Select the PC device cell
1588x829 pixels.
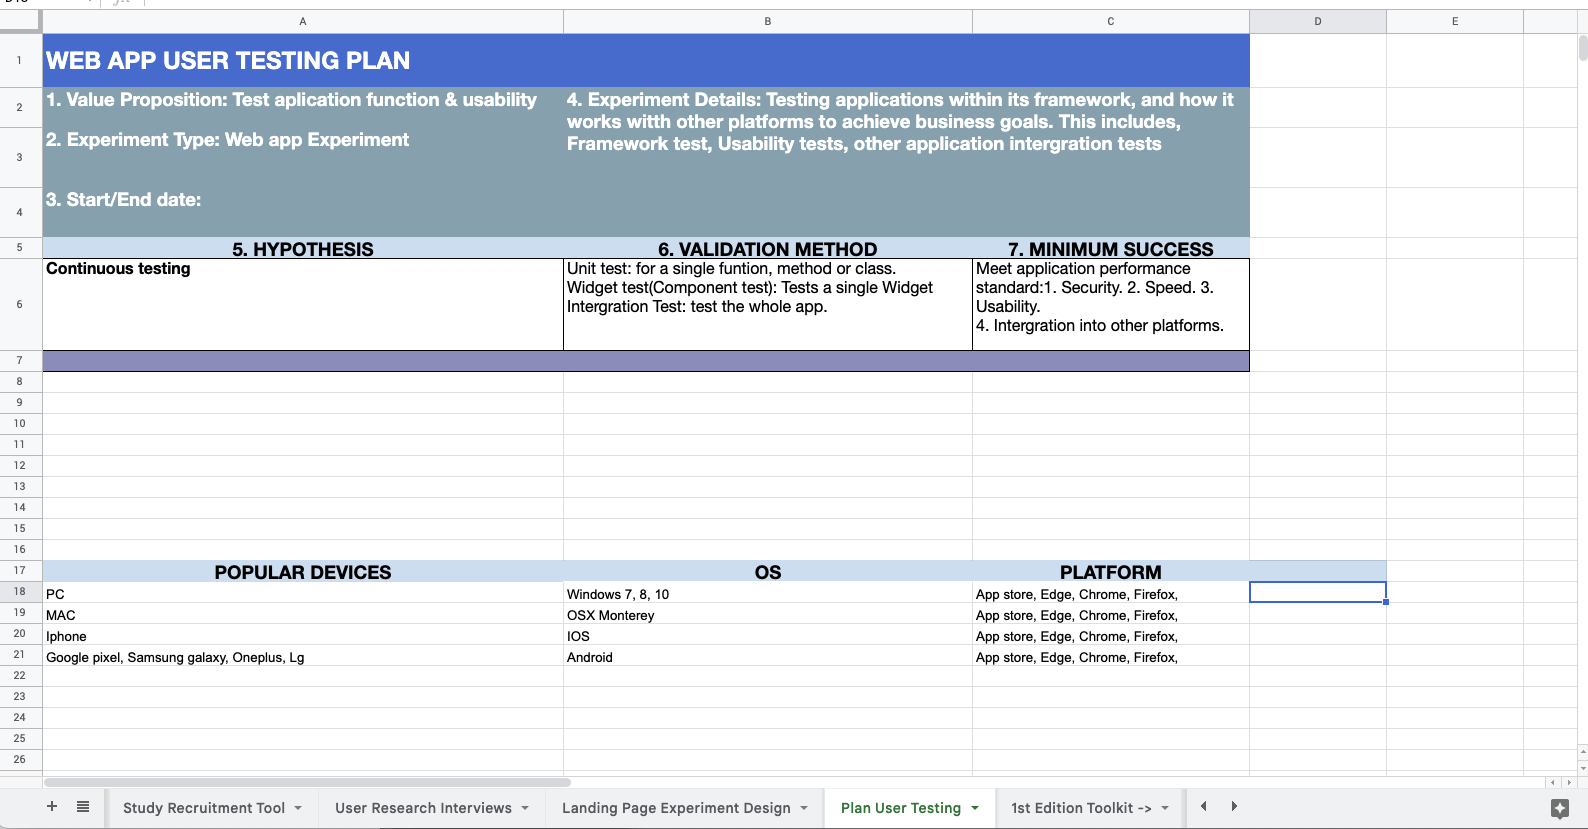(303, 593)
